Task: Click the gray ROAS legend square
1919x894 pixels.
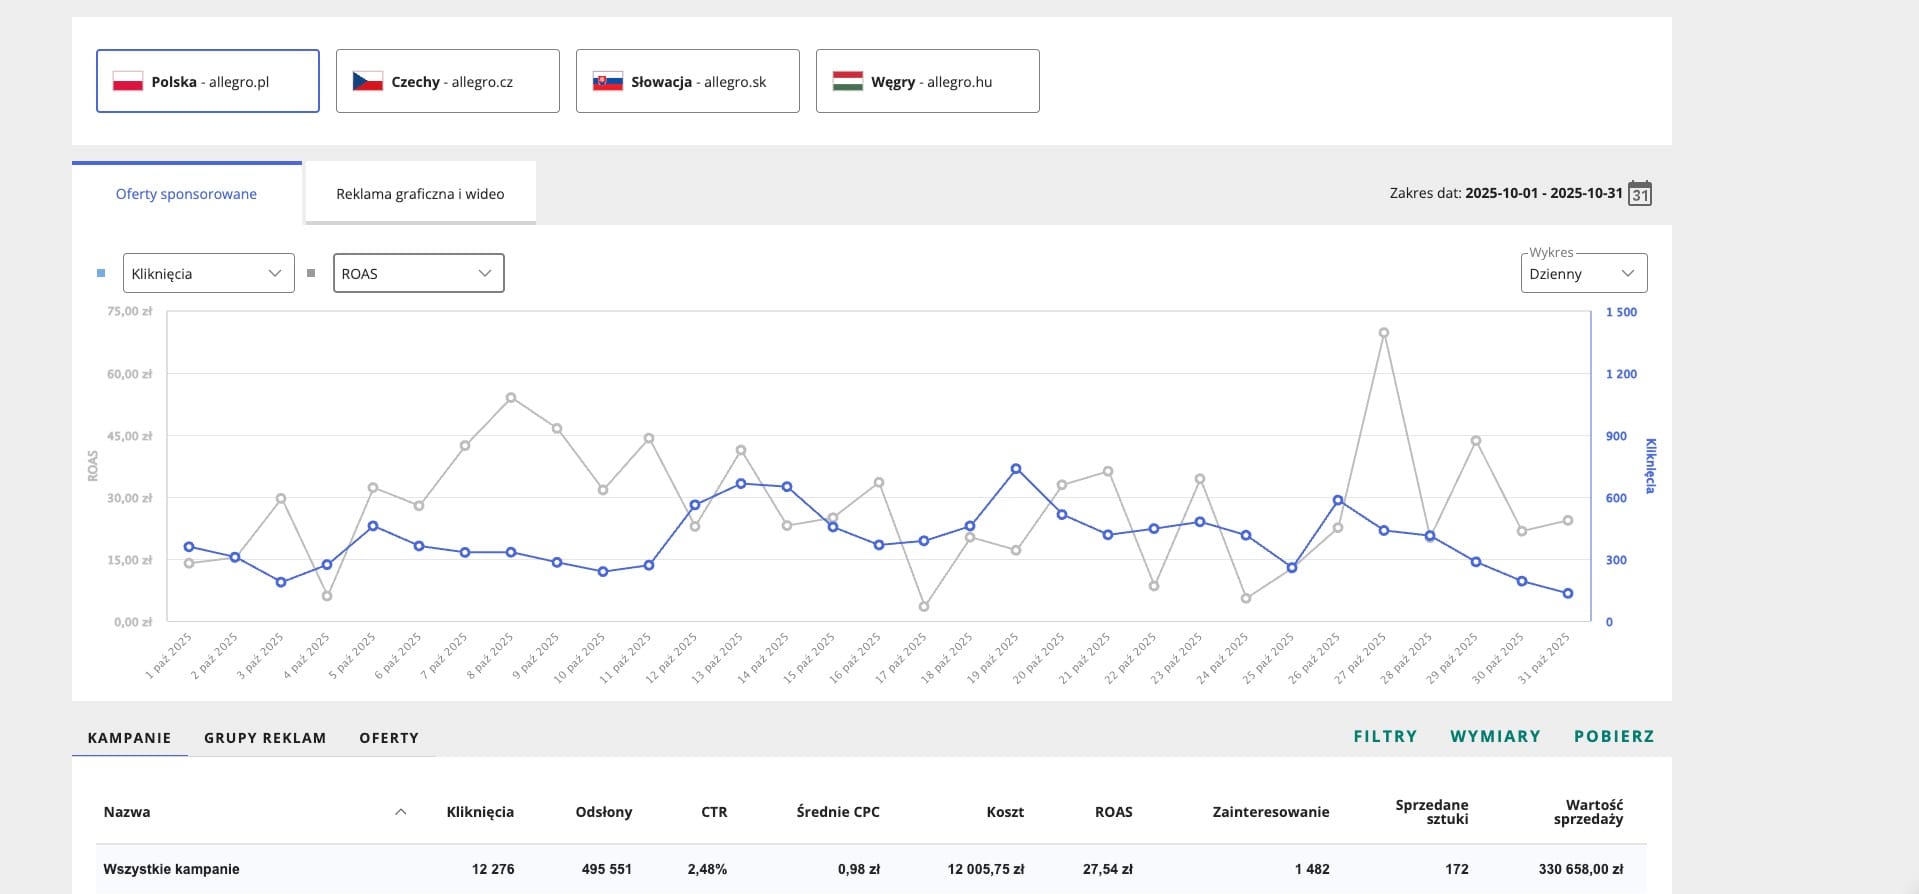Action: [311, 273]
